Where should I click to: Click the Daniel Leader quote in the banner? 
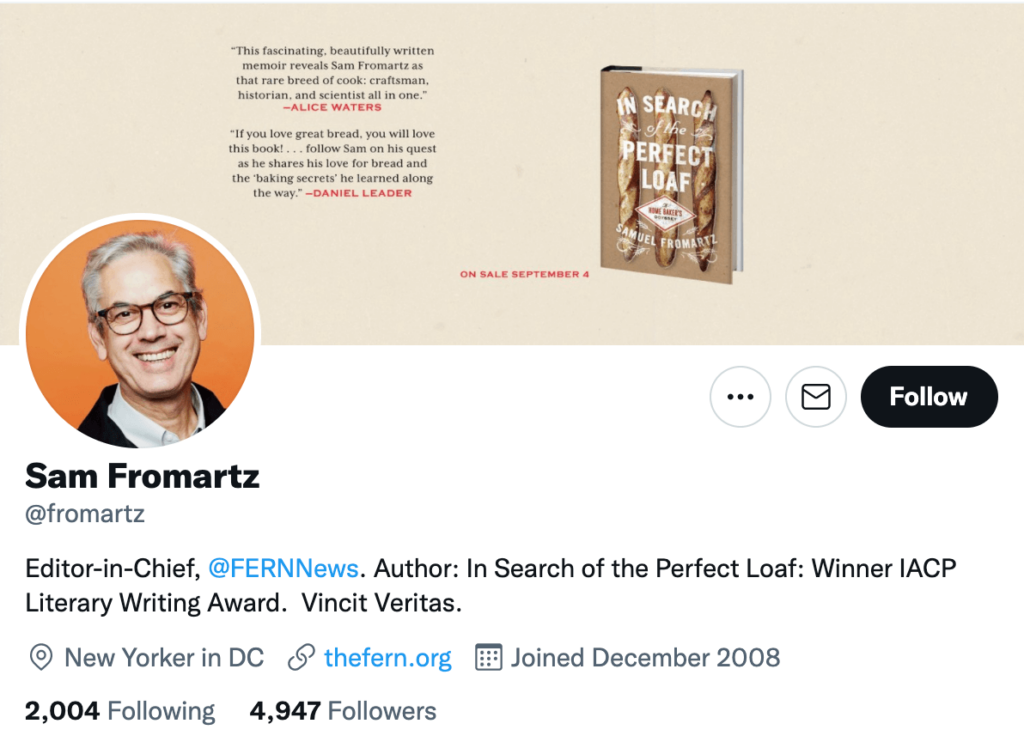pyautogui.click(x=331, y=163)
